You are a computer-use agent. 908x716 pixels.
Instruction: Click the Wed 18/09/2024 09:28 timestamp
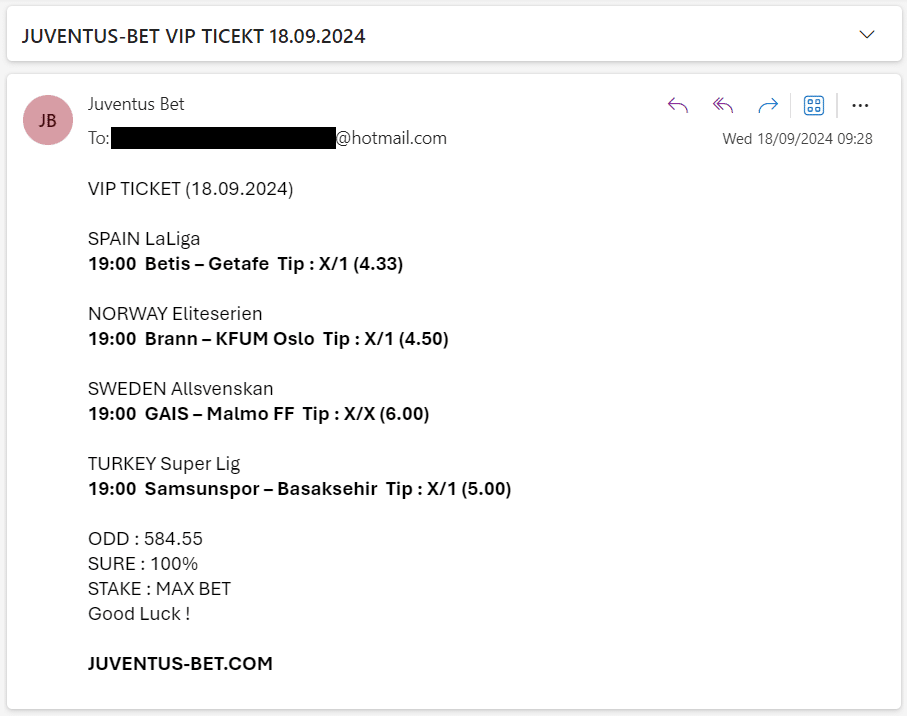click(797, 139)
